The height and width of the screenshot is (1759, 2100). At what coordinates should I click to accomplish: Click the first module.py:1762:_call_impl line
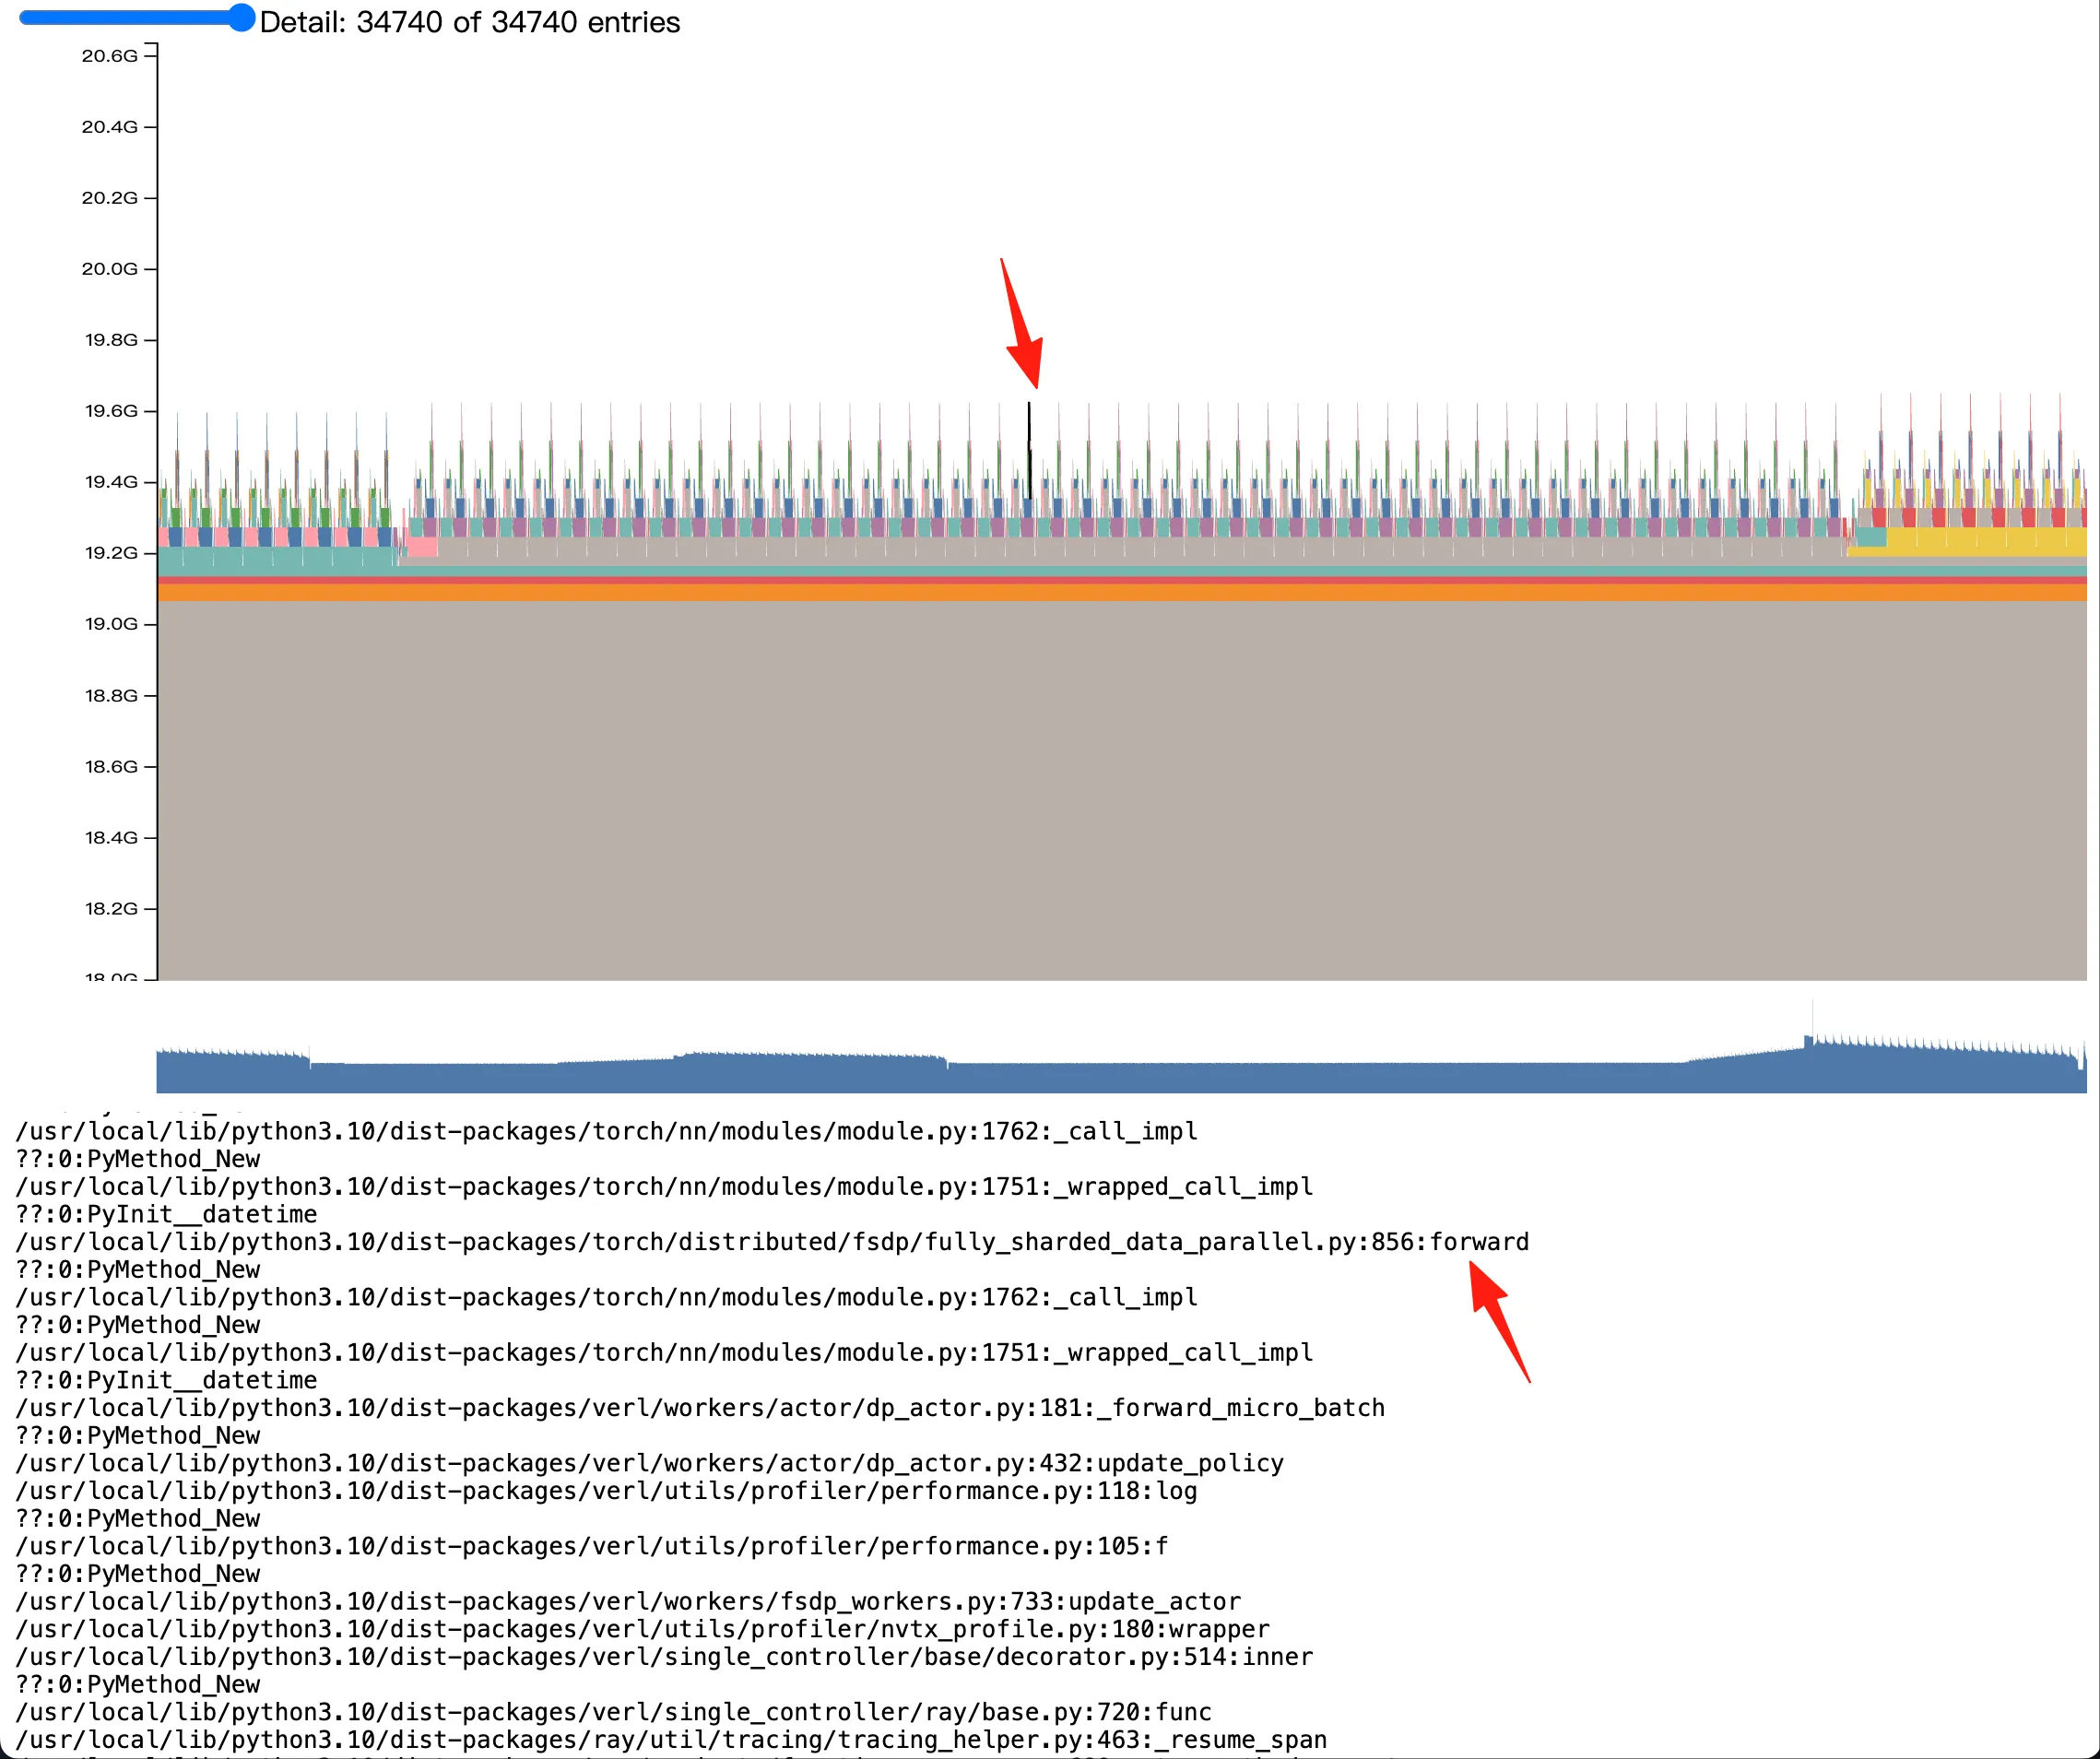606,1131
